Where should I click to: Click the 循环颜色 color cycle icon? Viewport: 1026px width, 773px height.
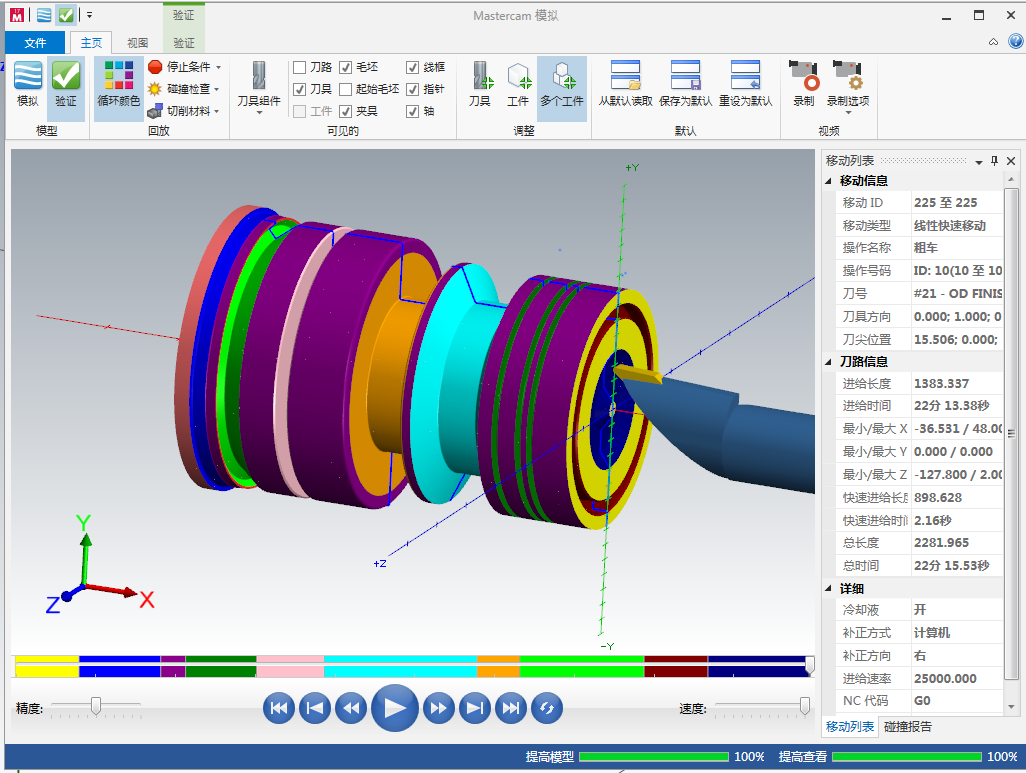tap(119, 84)
